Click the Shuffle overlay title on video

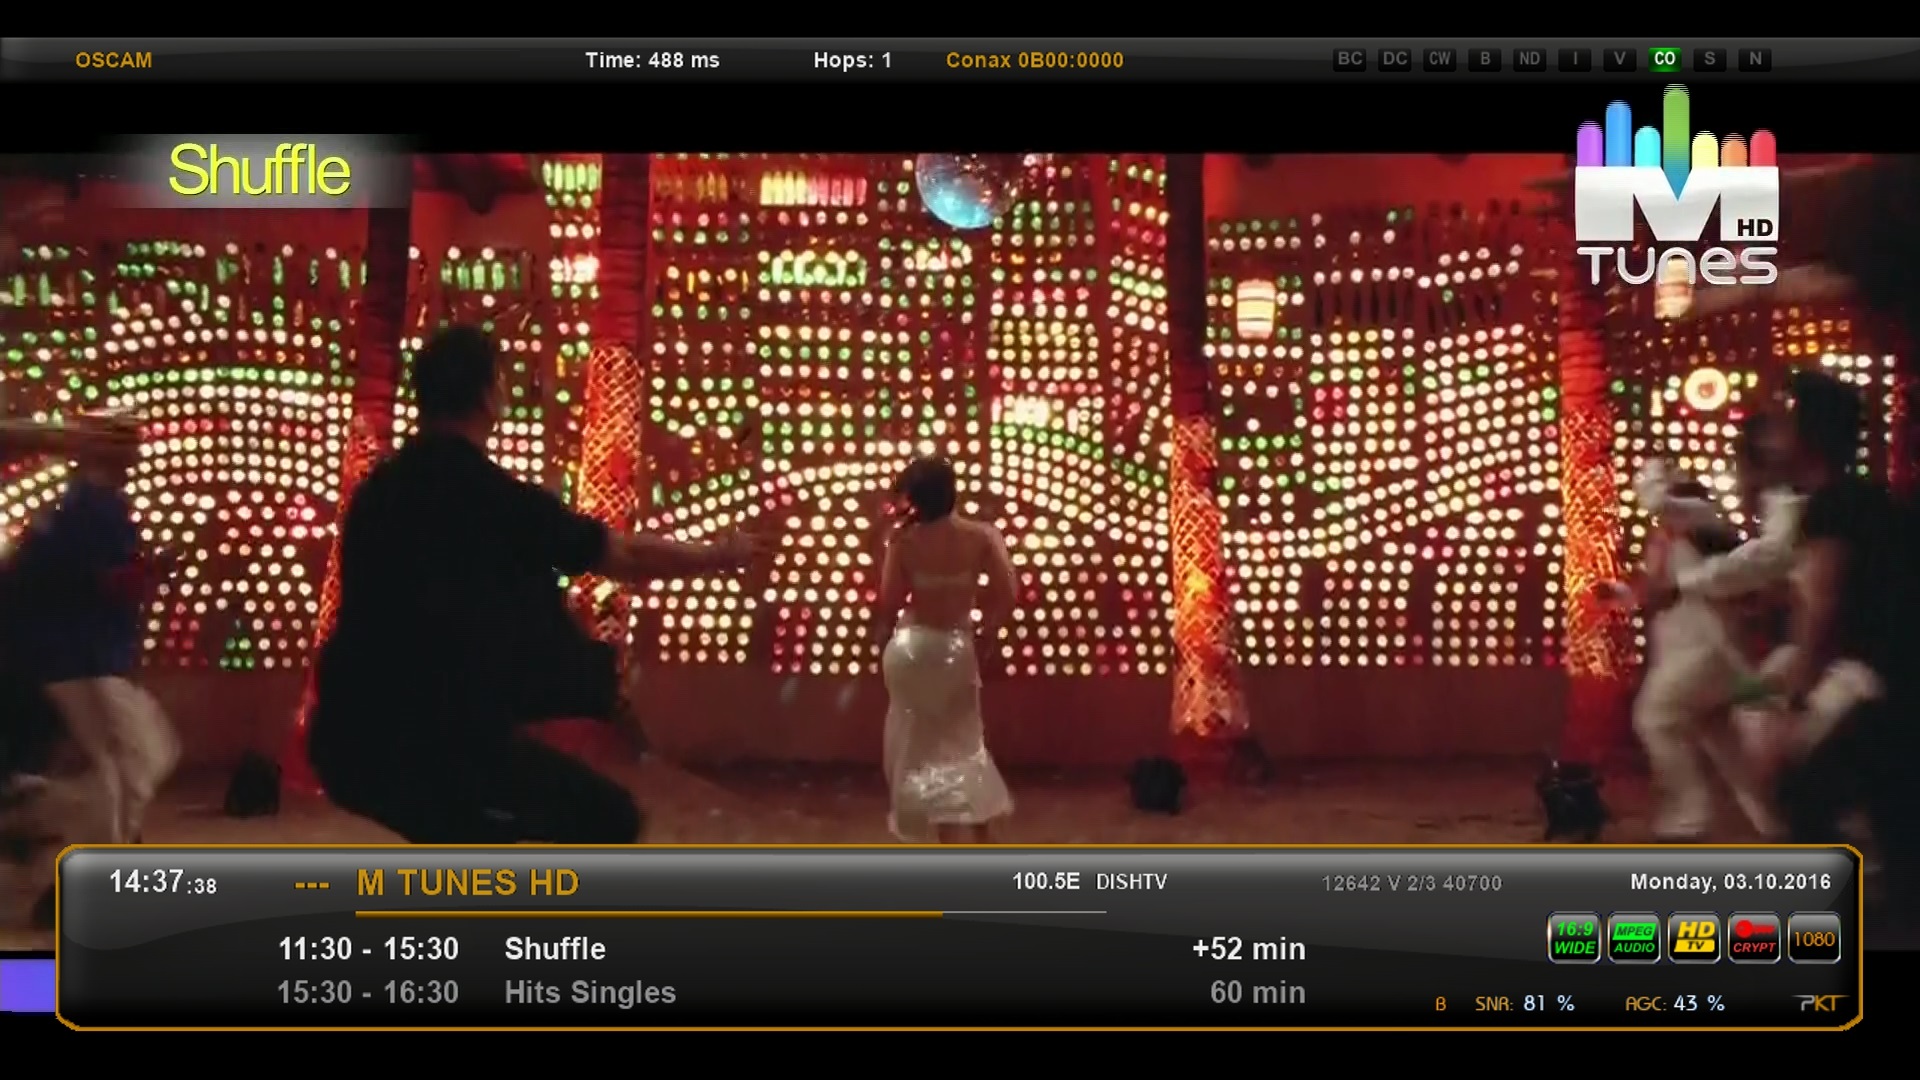coord(259,170)
